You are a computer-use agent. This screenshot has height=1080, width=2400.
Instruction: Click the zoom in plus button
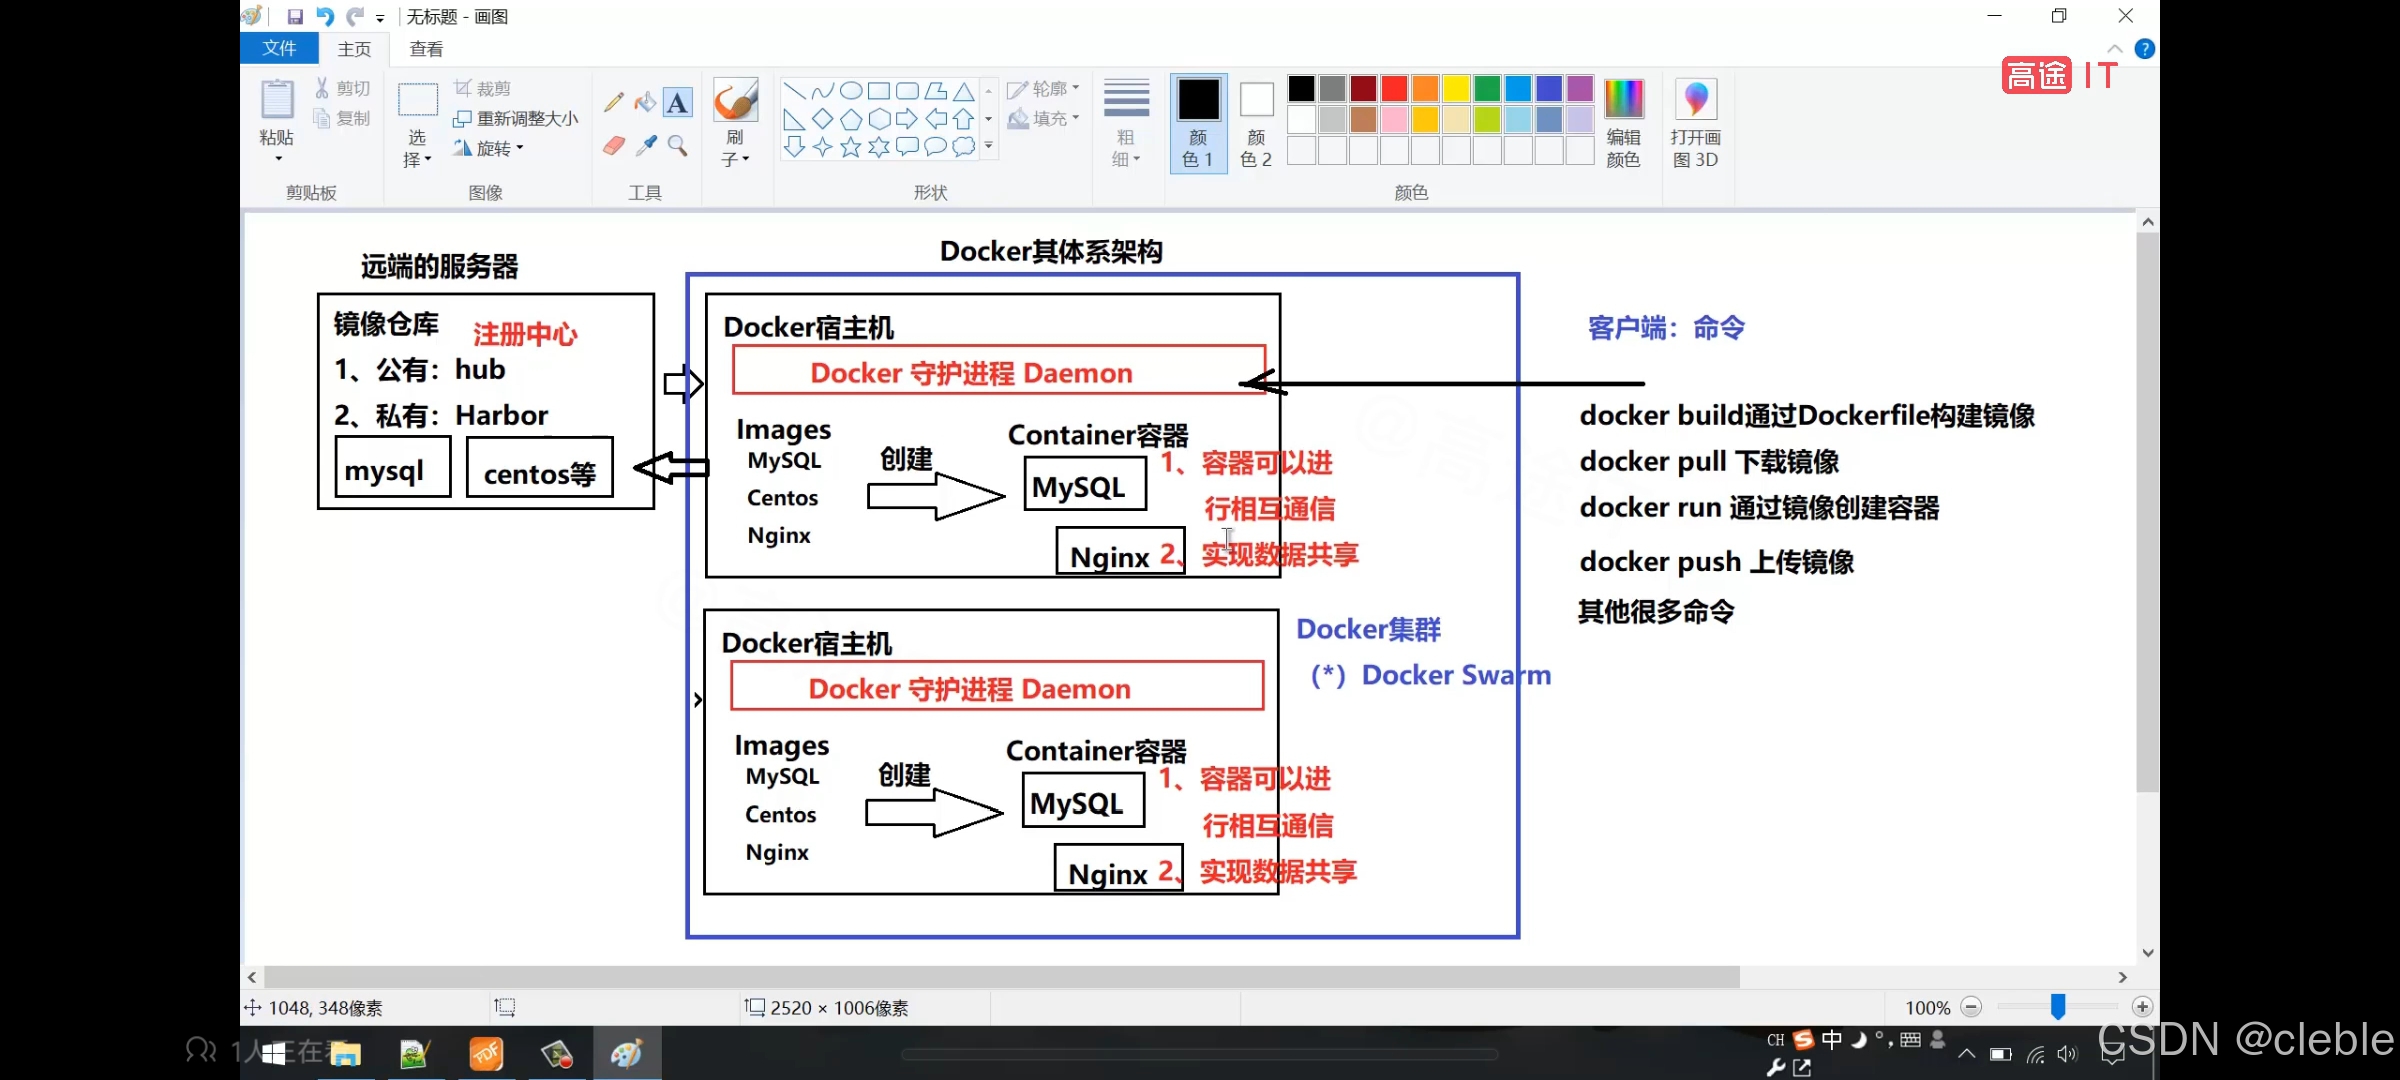(x=2142, y=1007)
